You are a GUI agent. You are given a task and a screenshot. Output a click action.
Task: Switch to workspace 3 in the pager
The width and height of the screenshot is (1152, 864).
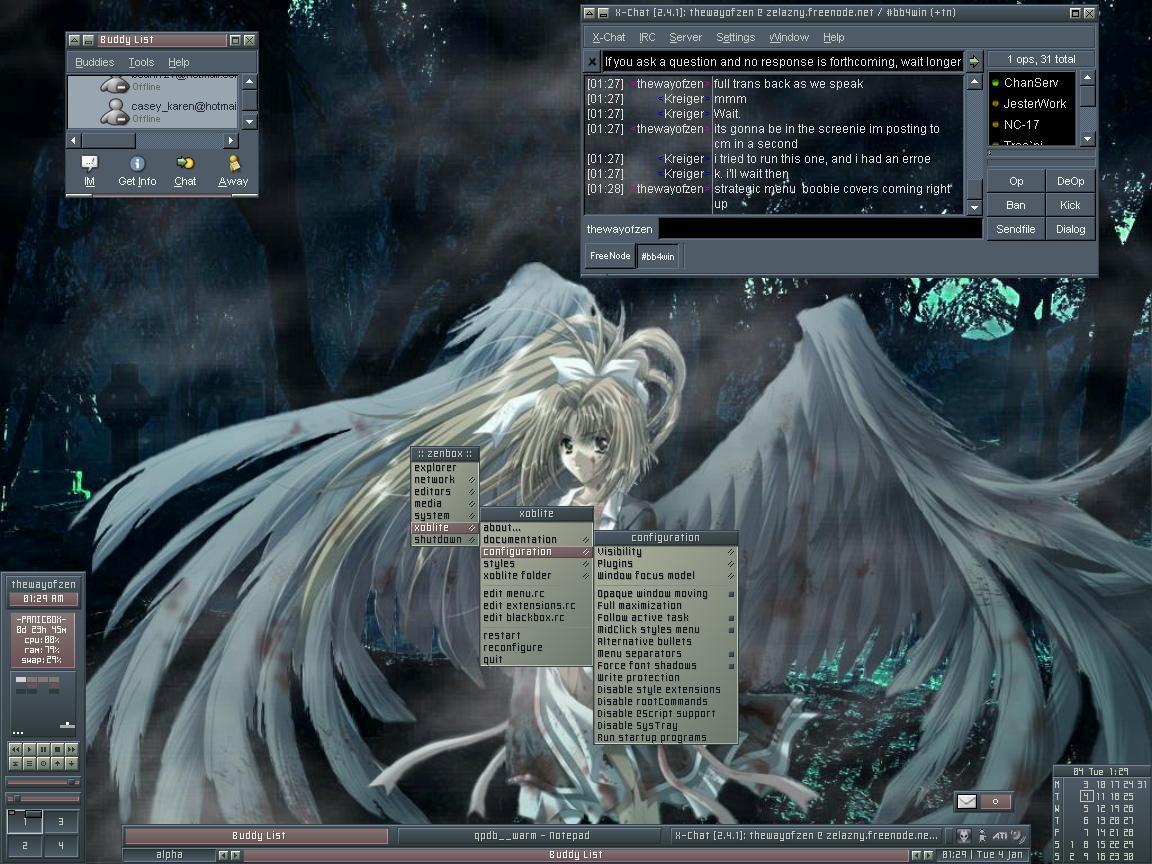click(61, 821)
